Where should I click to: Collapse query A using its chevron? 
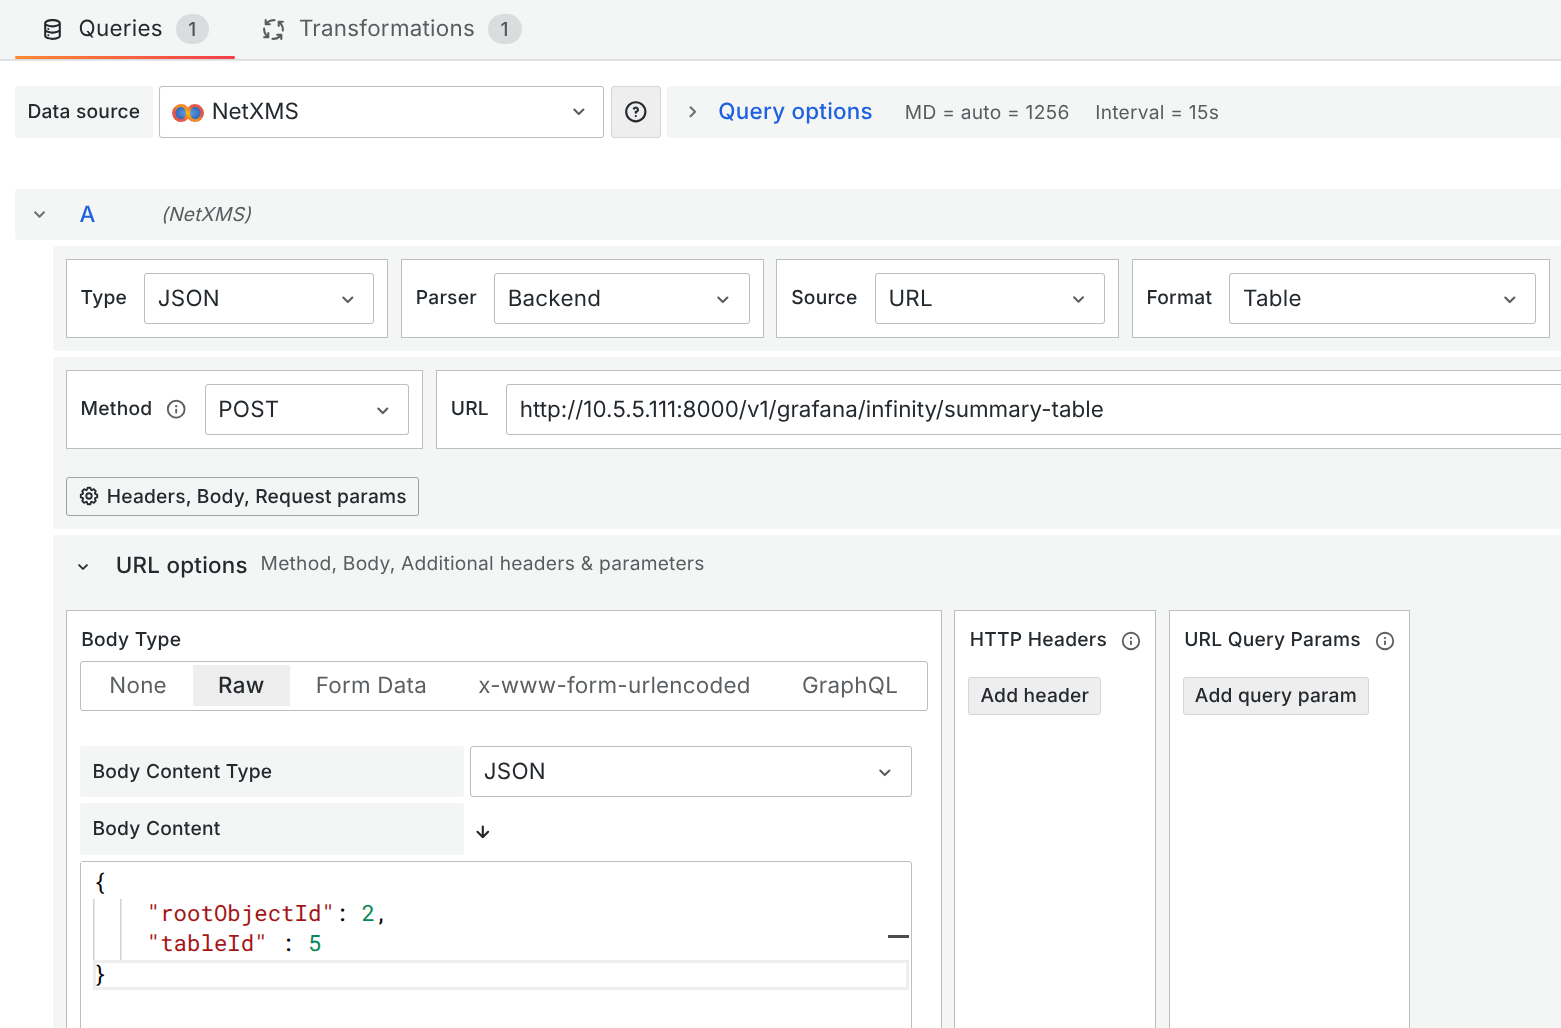(x=38, y=214)
